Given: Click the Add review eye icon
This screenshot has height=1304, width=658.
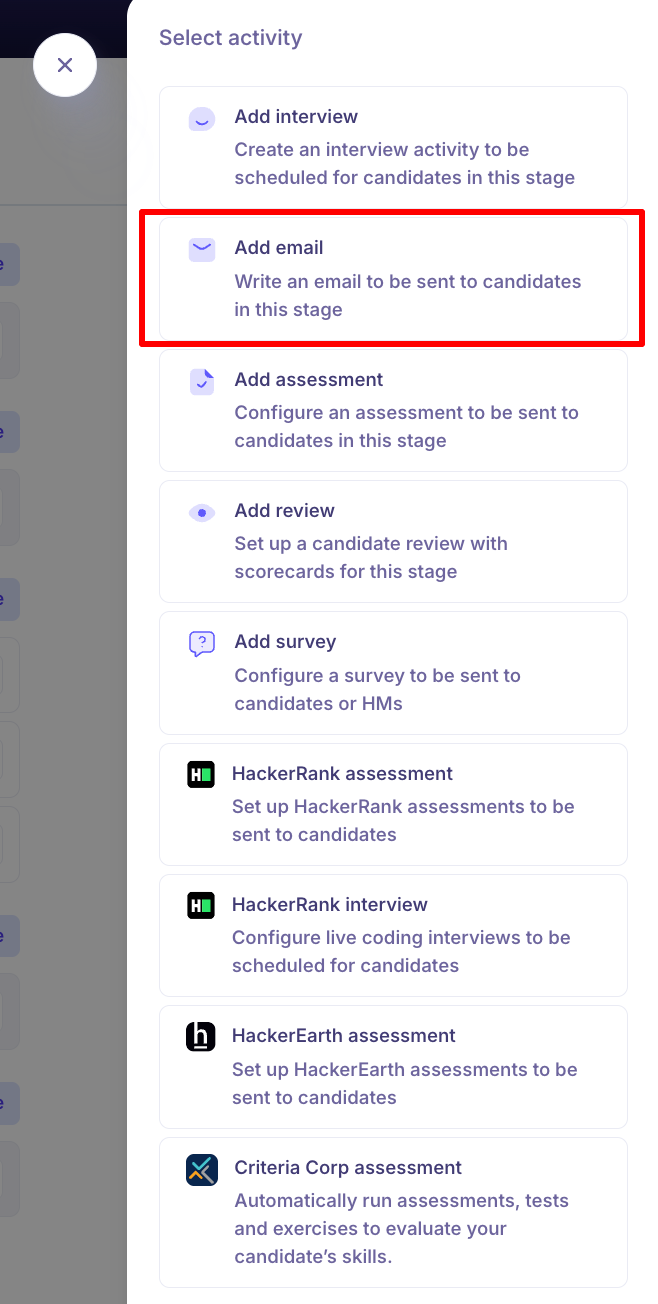Looking at the screenshot, I should [x=202, y=513].
